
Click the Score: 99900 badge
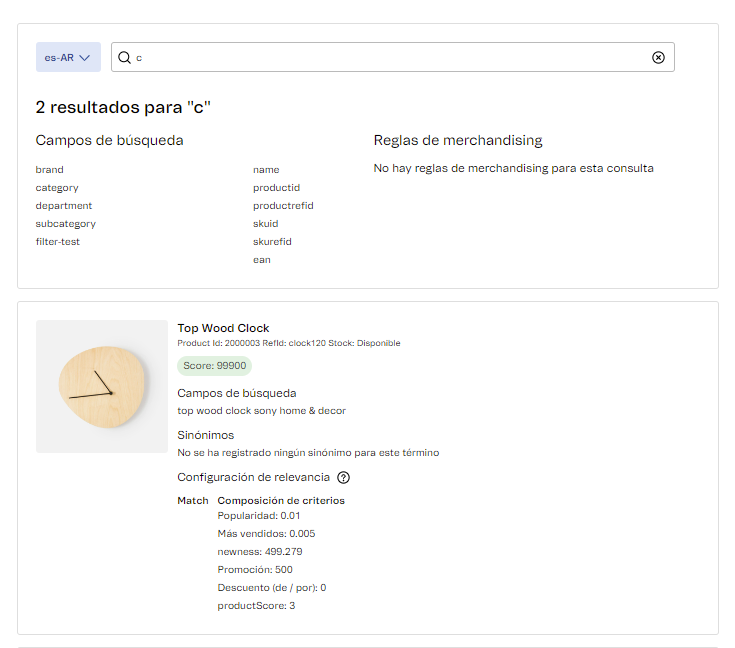214,366
